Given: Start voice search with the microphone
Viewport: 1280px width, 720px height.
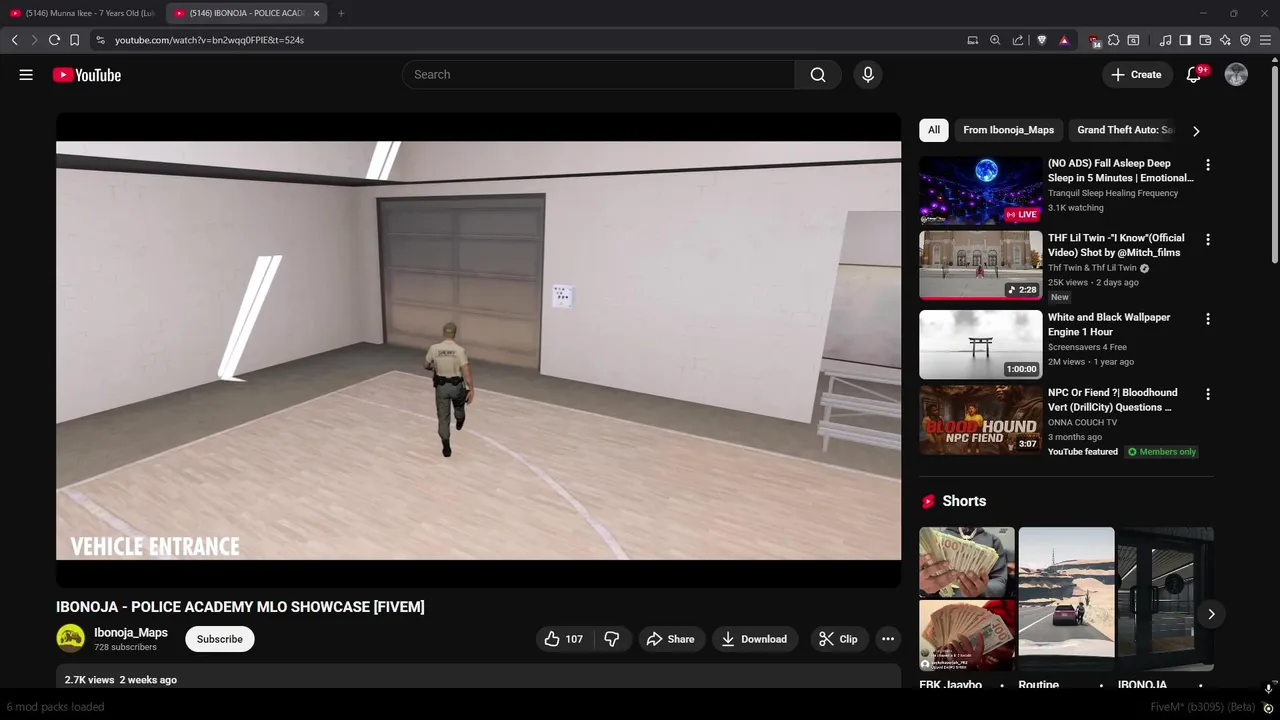Looking at the screenshot, I should pyautogui.click(x=868, y=75).
